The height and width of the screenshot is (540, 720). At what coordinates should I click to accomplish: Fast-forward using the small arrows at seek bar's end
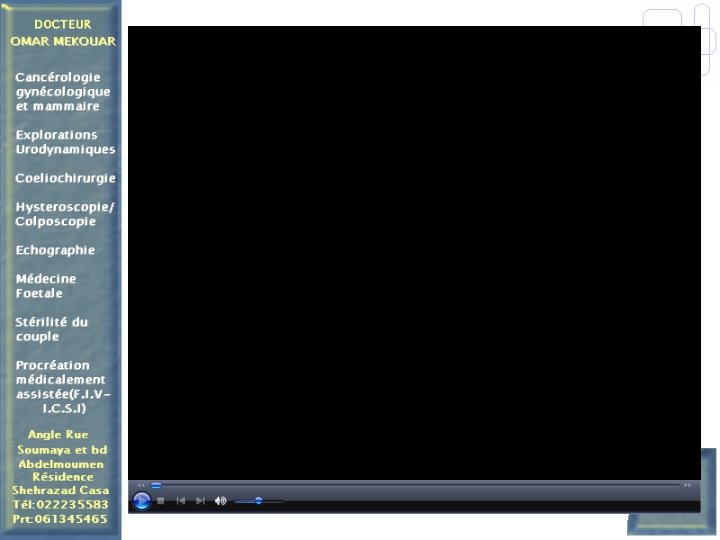(x=687, y=485)
